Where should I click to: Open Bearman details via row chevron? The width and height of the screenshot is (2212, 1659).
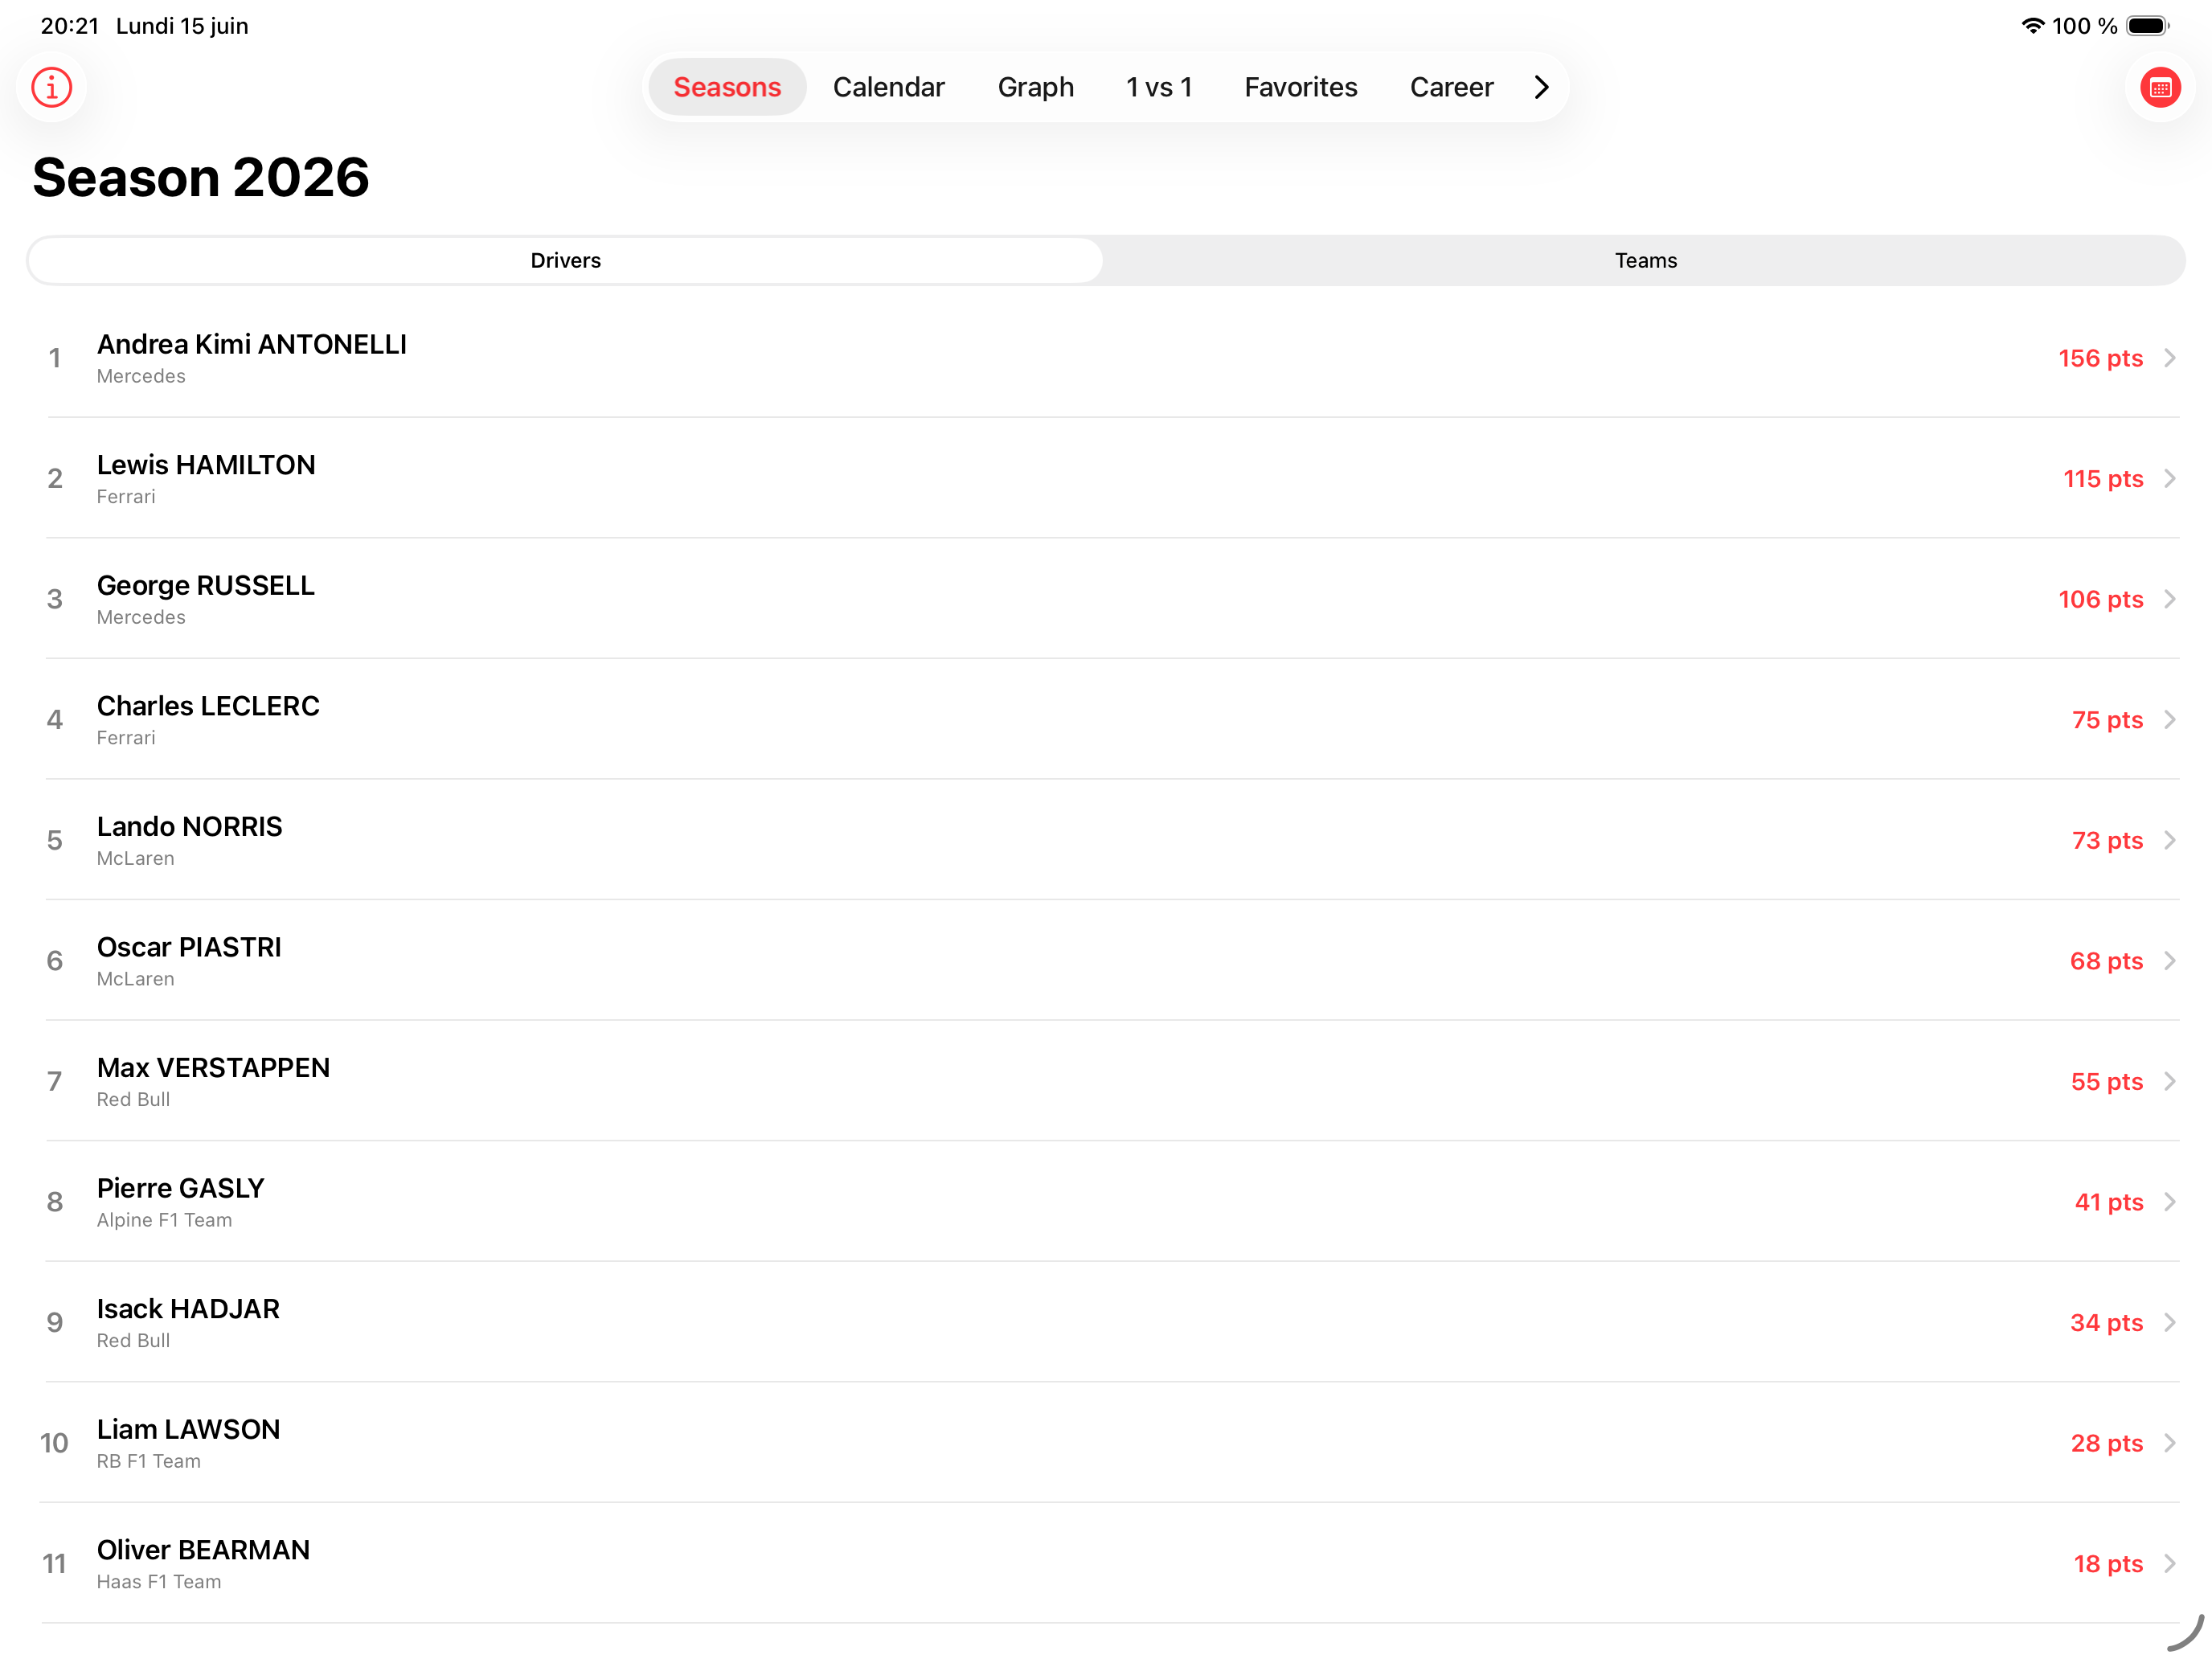click(2170, 1563)
